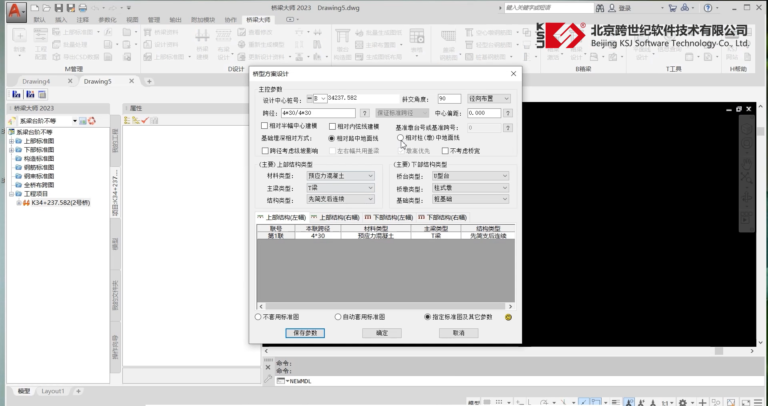This screenshot has height=406, width=768.
Task: Click the 重新生成模型 ribbon item
Action: click(x=261, y=45)
